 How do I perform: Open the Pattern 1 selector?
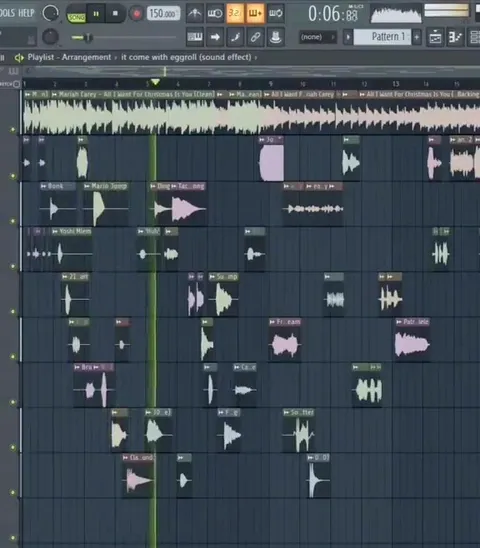pyautogui.click(x=382, y=37)
